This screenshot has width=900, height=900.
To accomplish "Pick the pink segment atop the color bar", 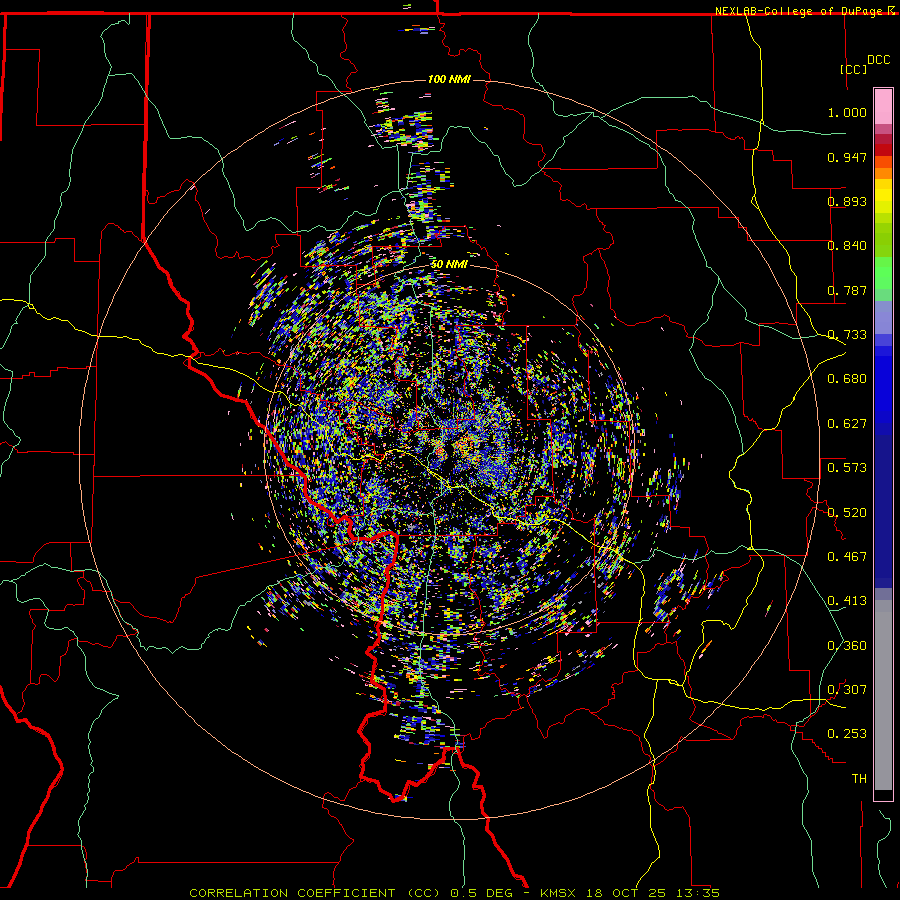I will click(883, 107).
